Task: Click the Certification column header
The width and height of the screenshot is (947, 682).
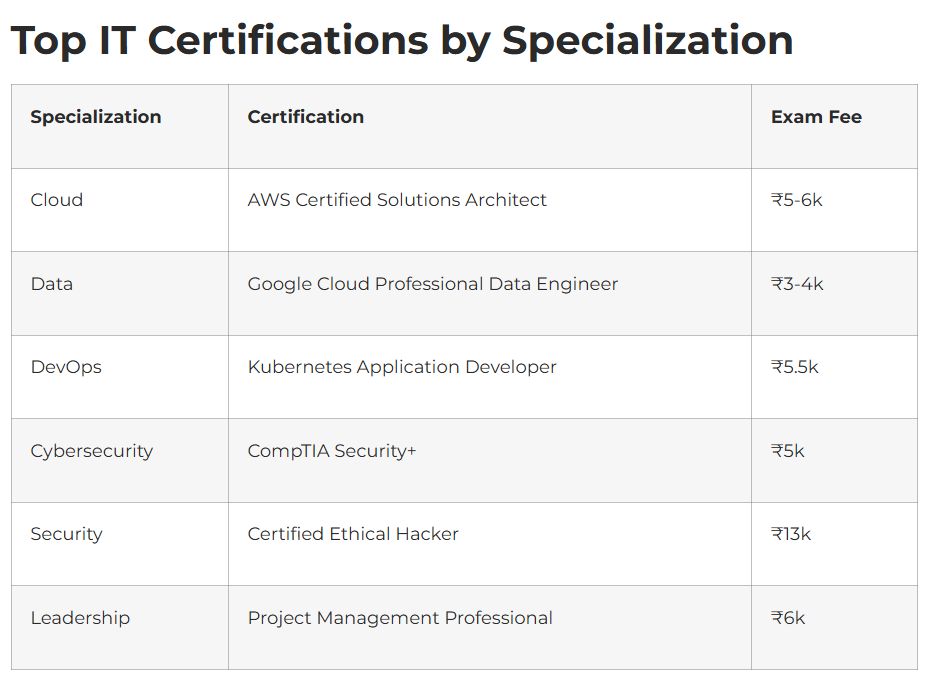Action: pyautogui.click(x=306, y=117)
